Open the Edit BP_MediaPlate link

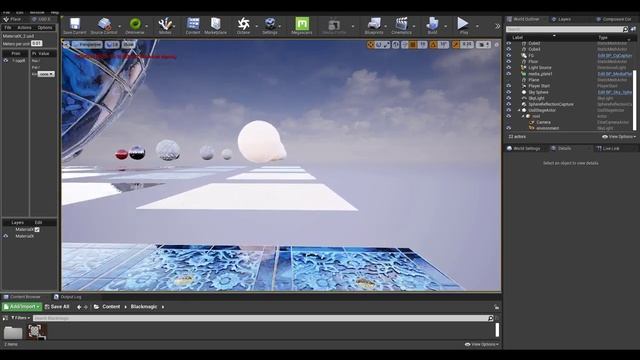click(x=615, y=74)
